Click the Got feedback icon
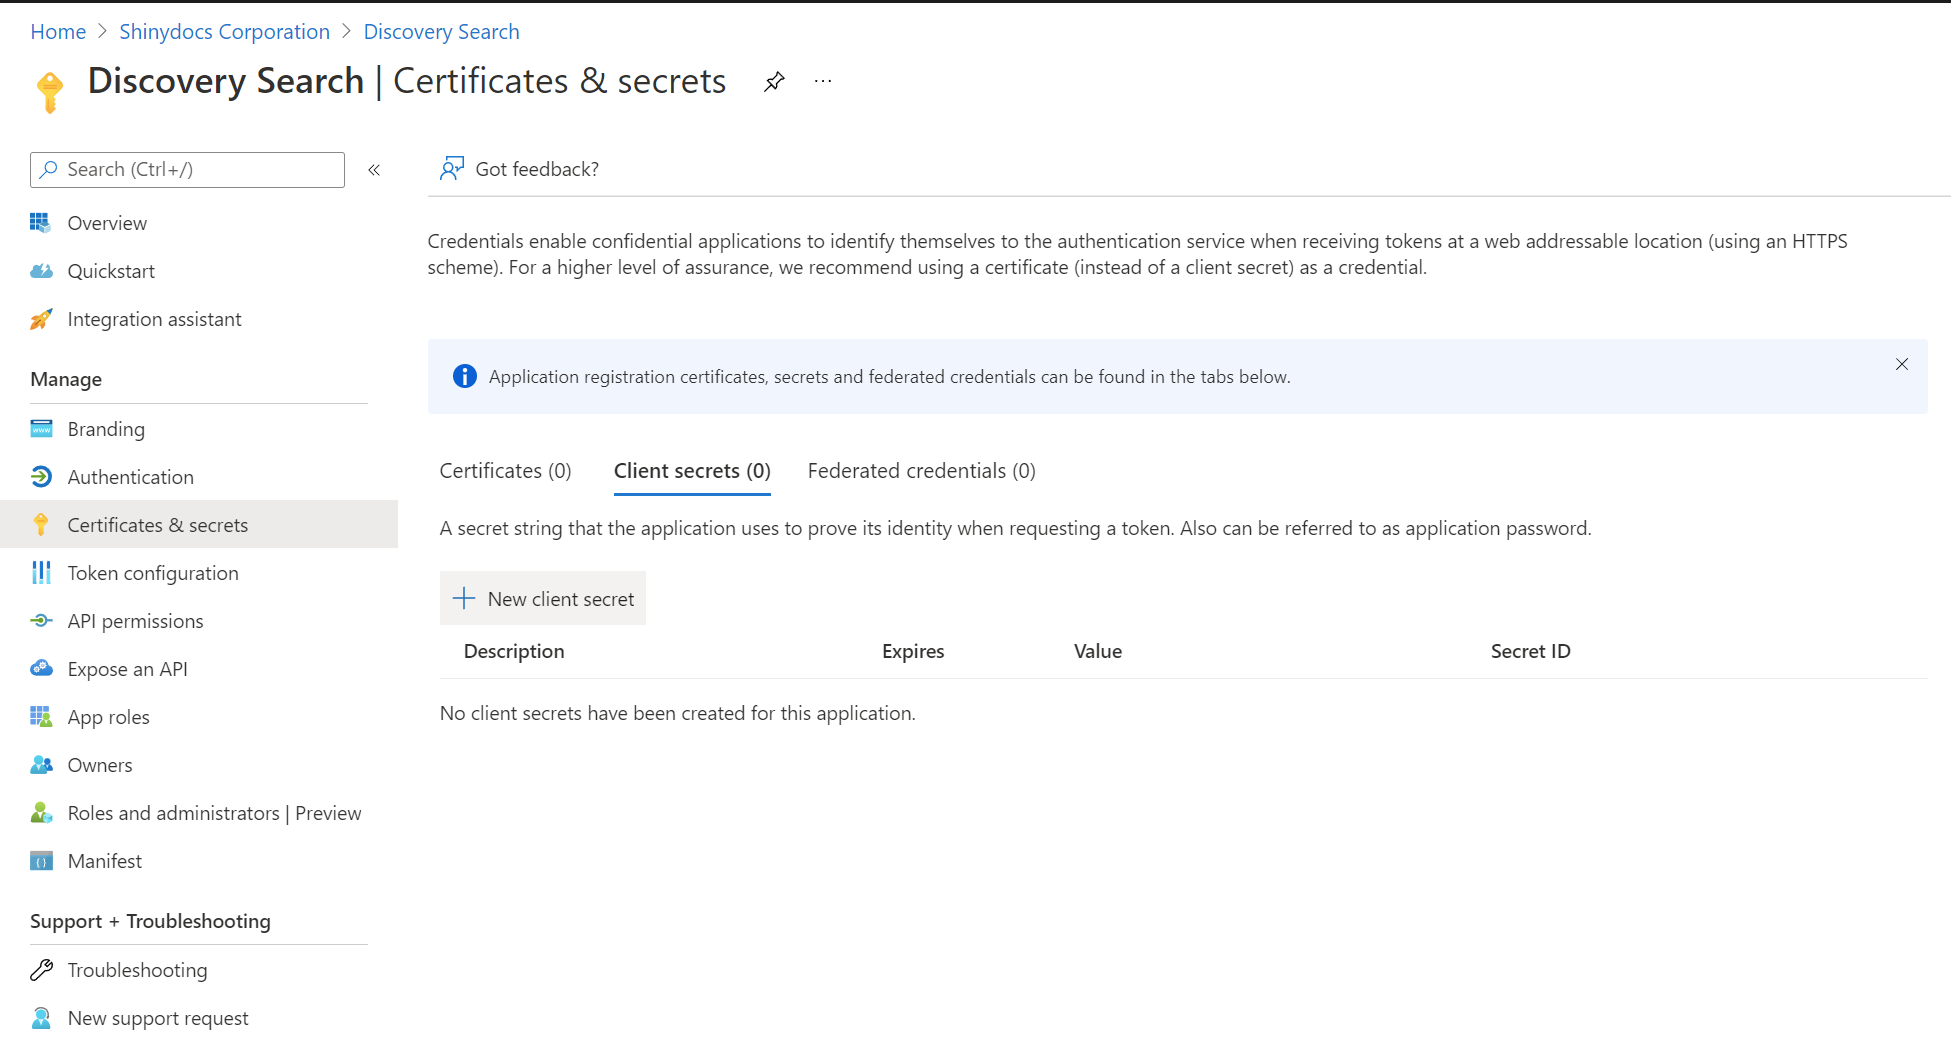 pyautogui.click(x=452, y=169)
